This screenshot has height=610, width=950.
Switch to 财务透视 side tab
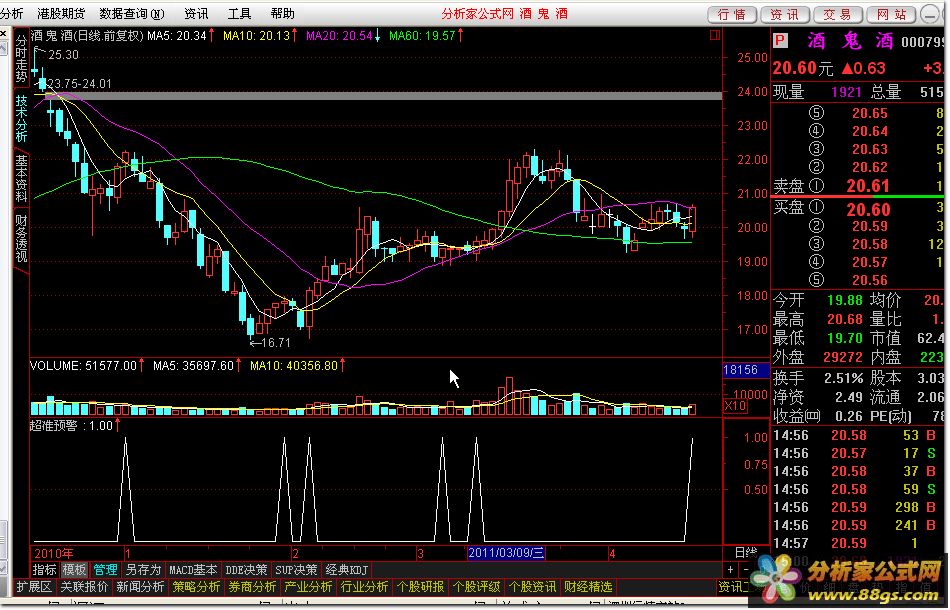21,238
